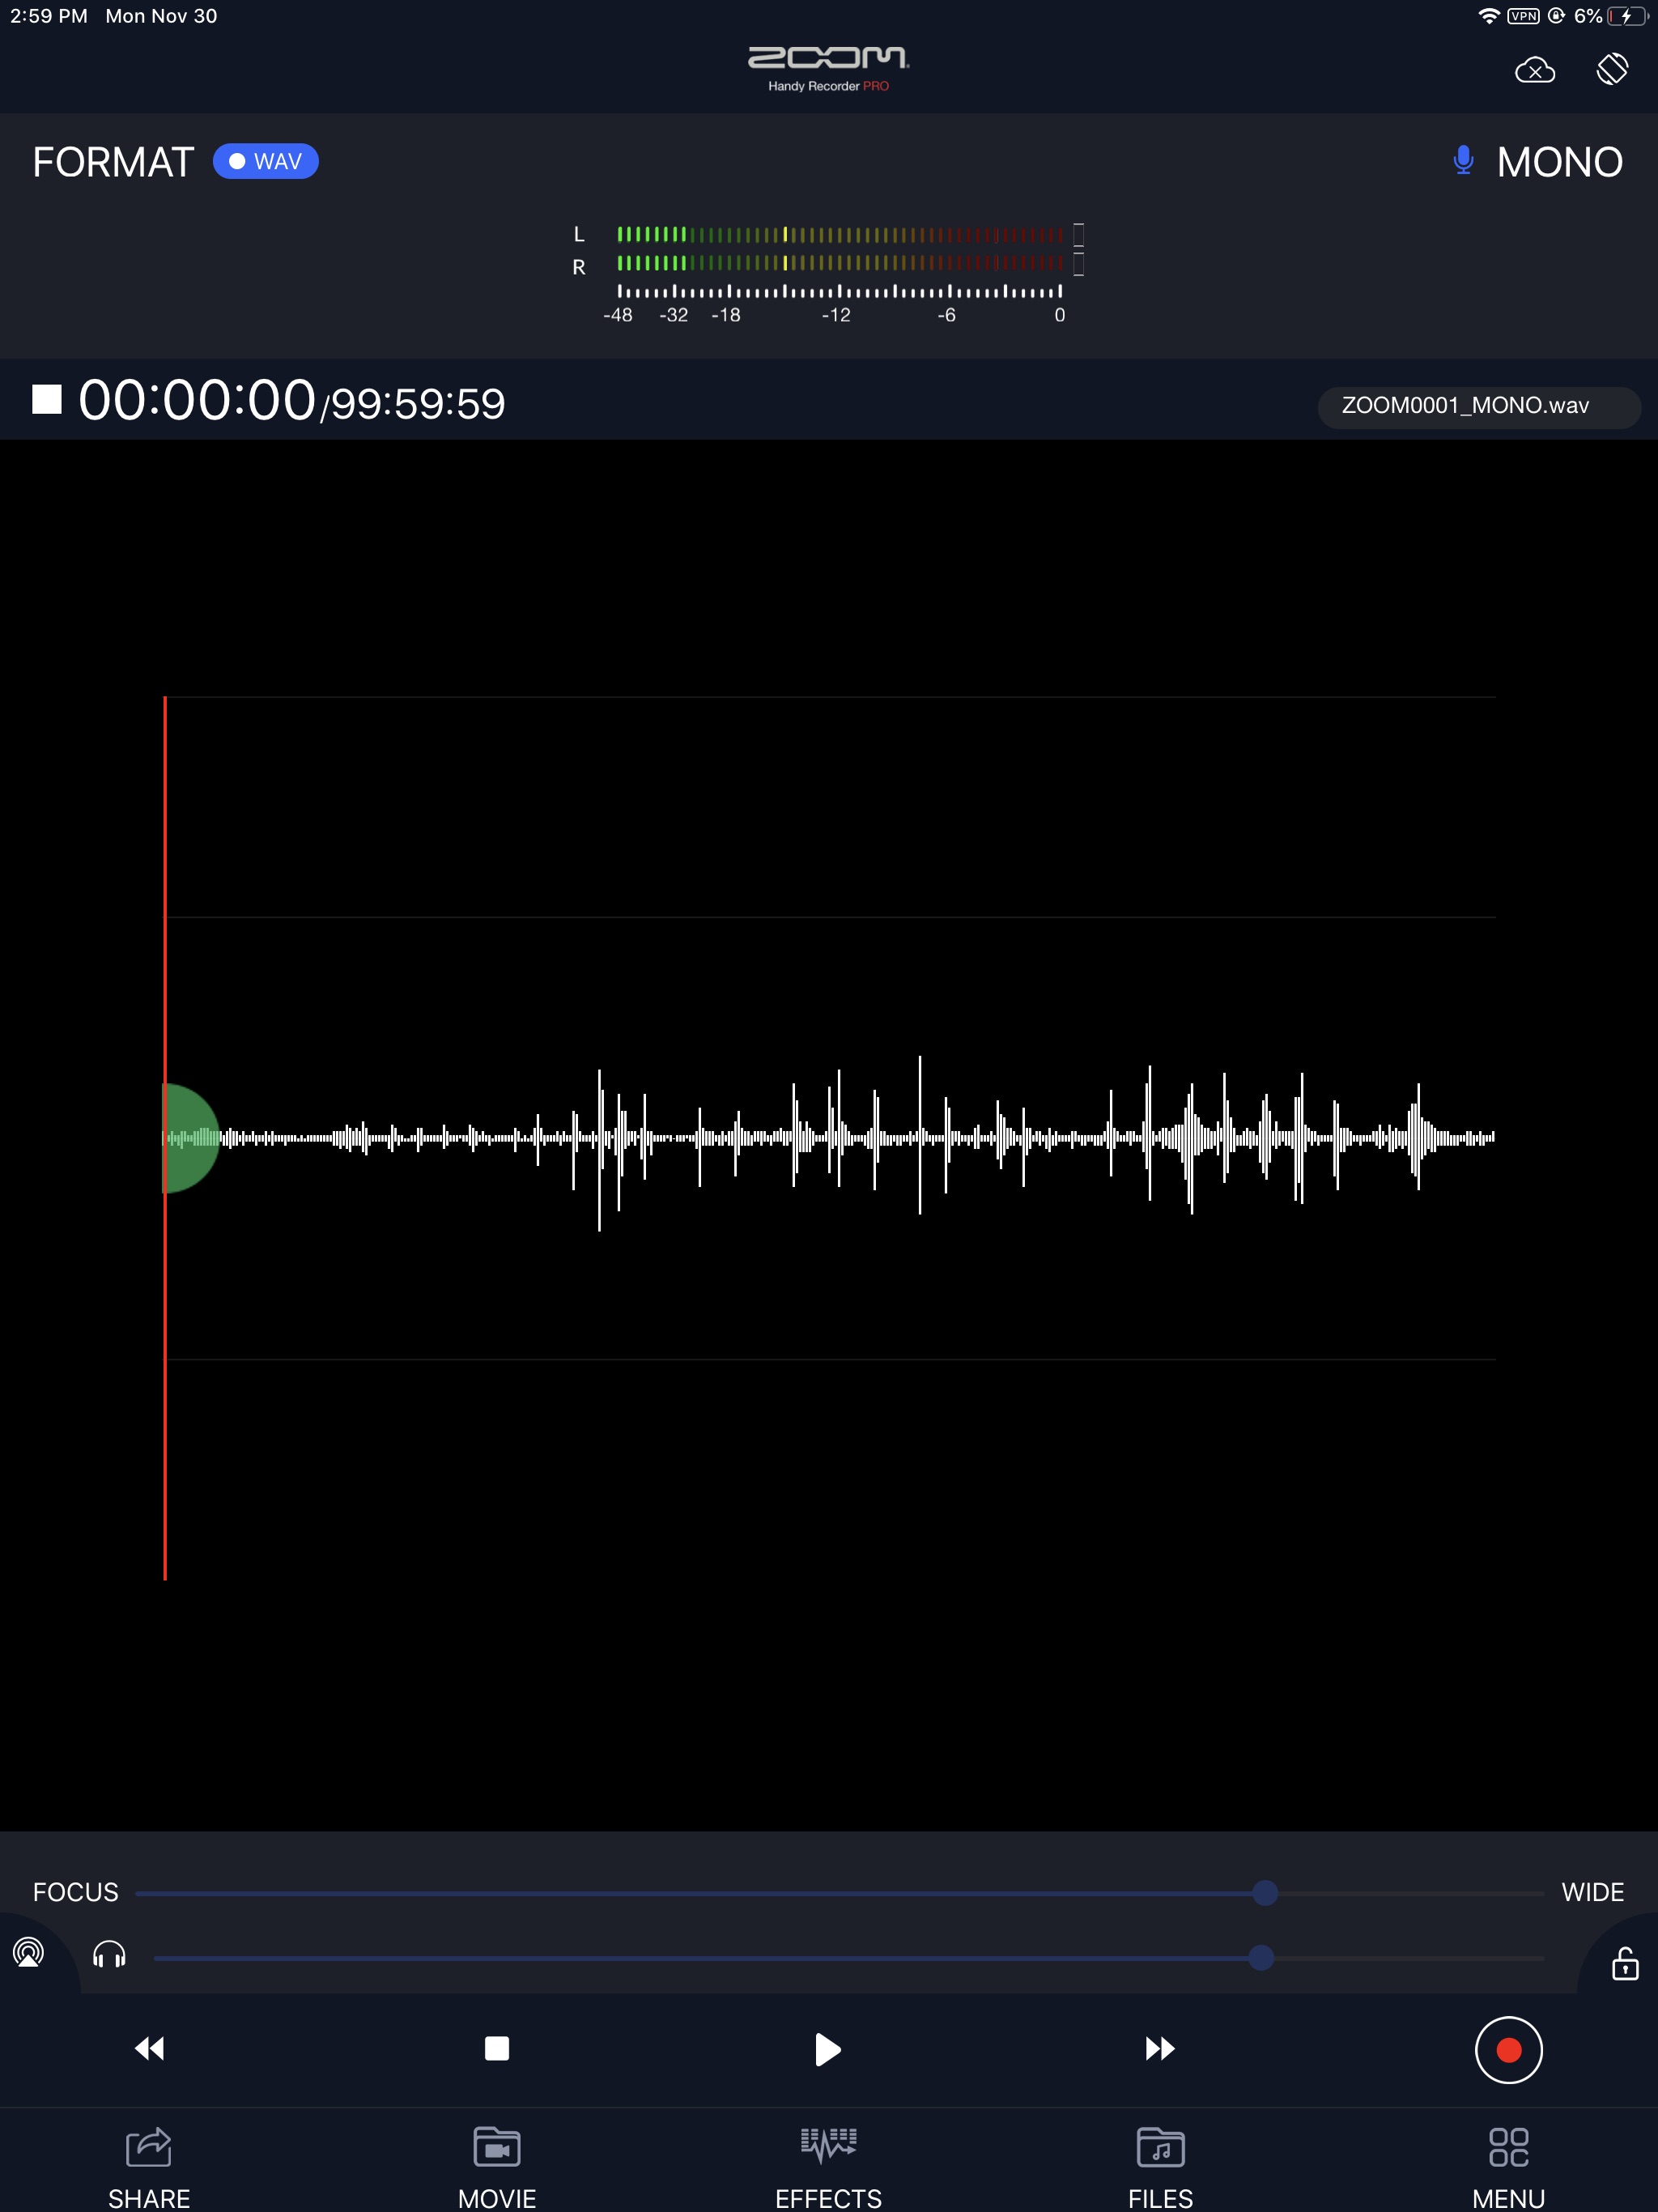The image size is (1658, 2212).
Task: Tap the rewind button
Action: pyautogui.click(x=148, y=2048)
